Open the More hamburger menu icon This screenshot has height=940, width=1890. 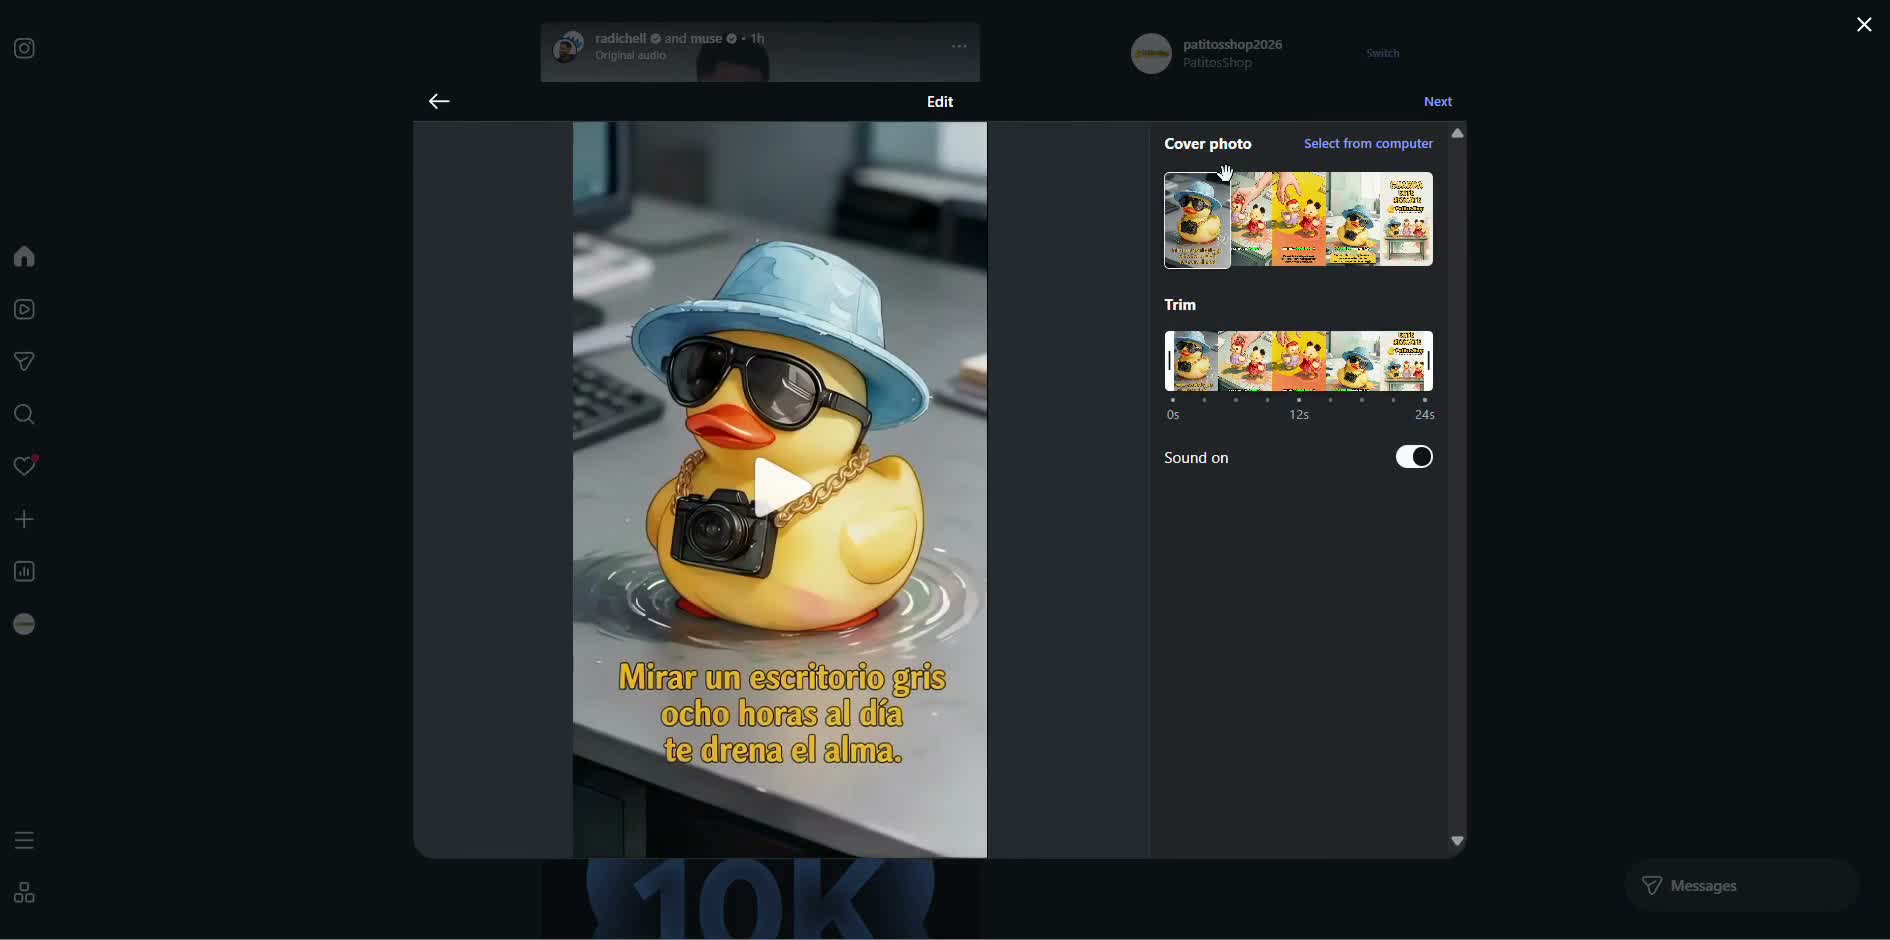click(x=24, y=840)
